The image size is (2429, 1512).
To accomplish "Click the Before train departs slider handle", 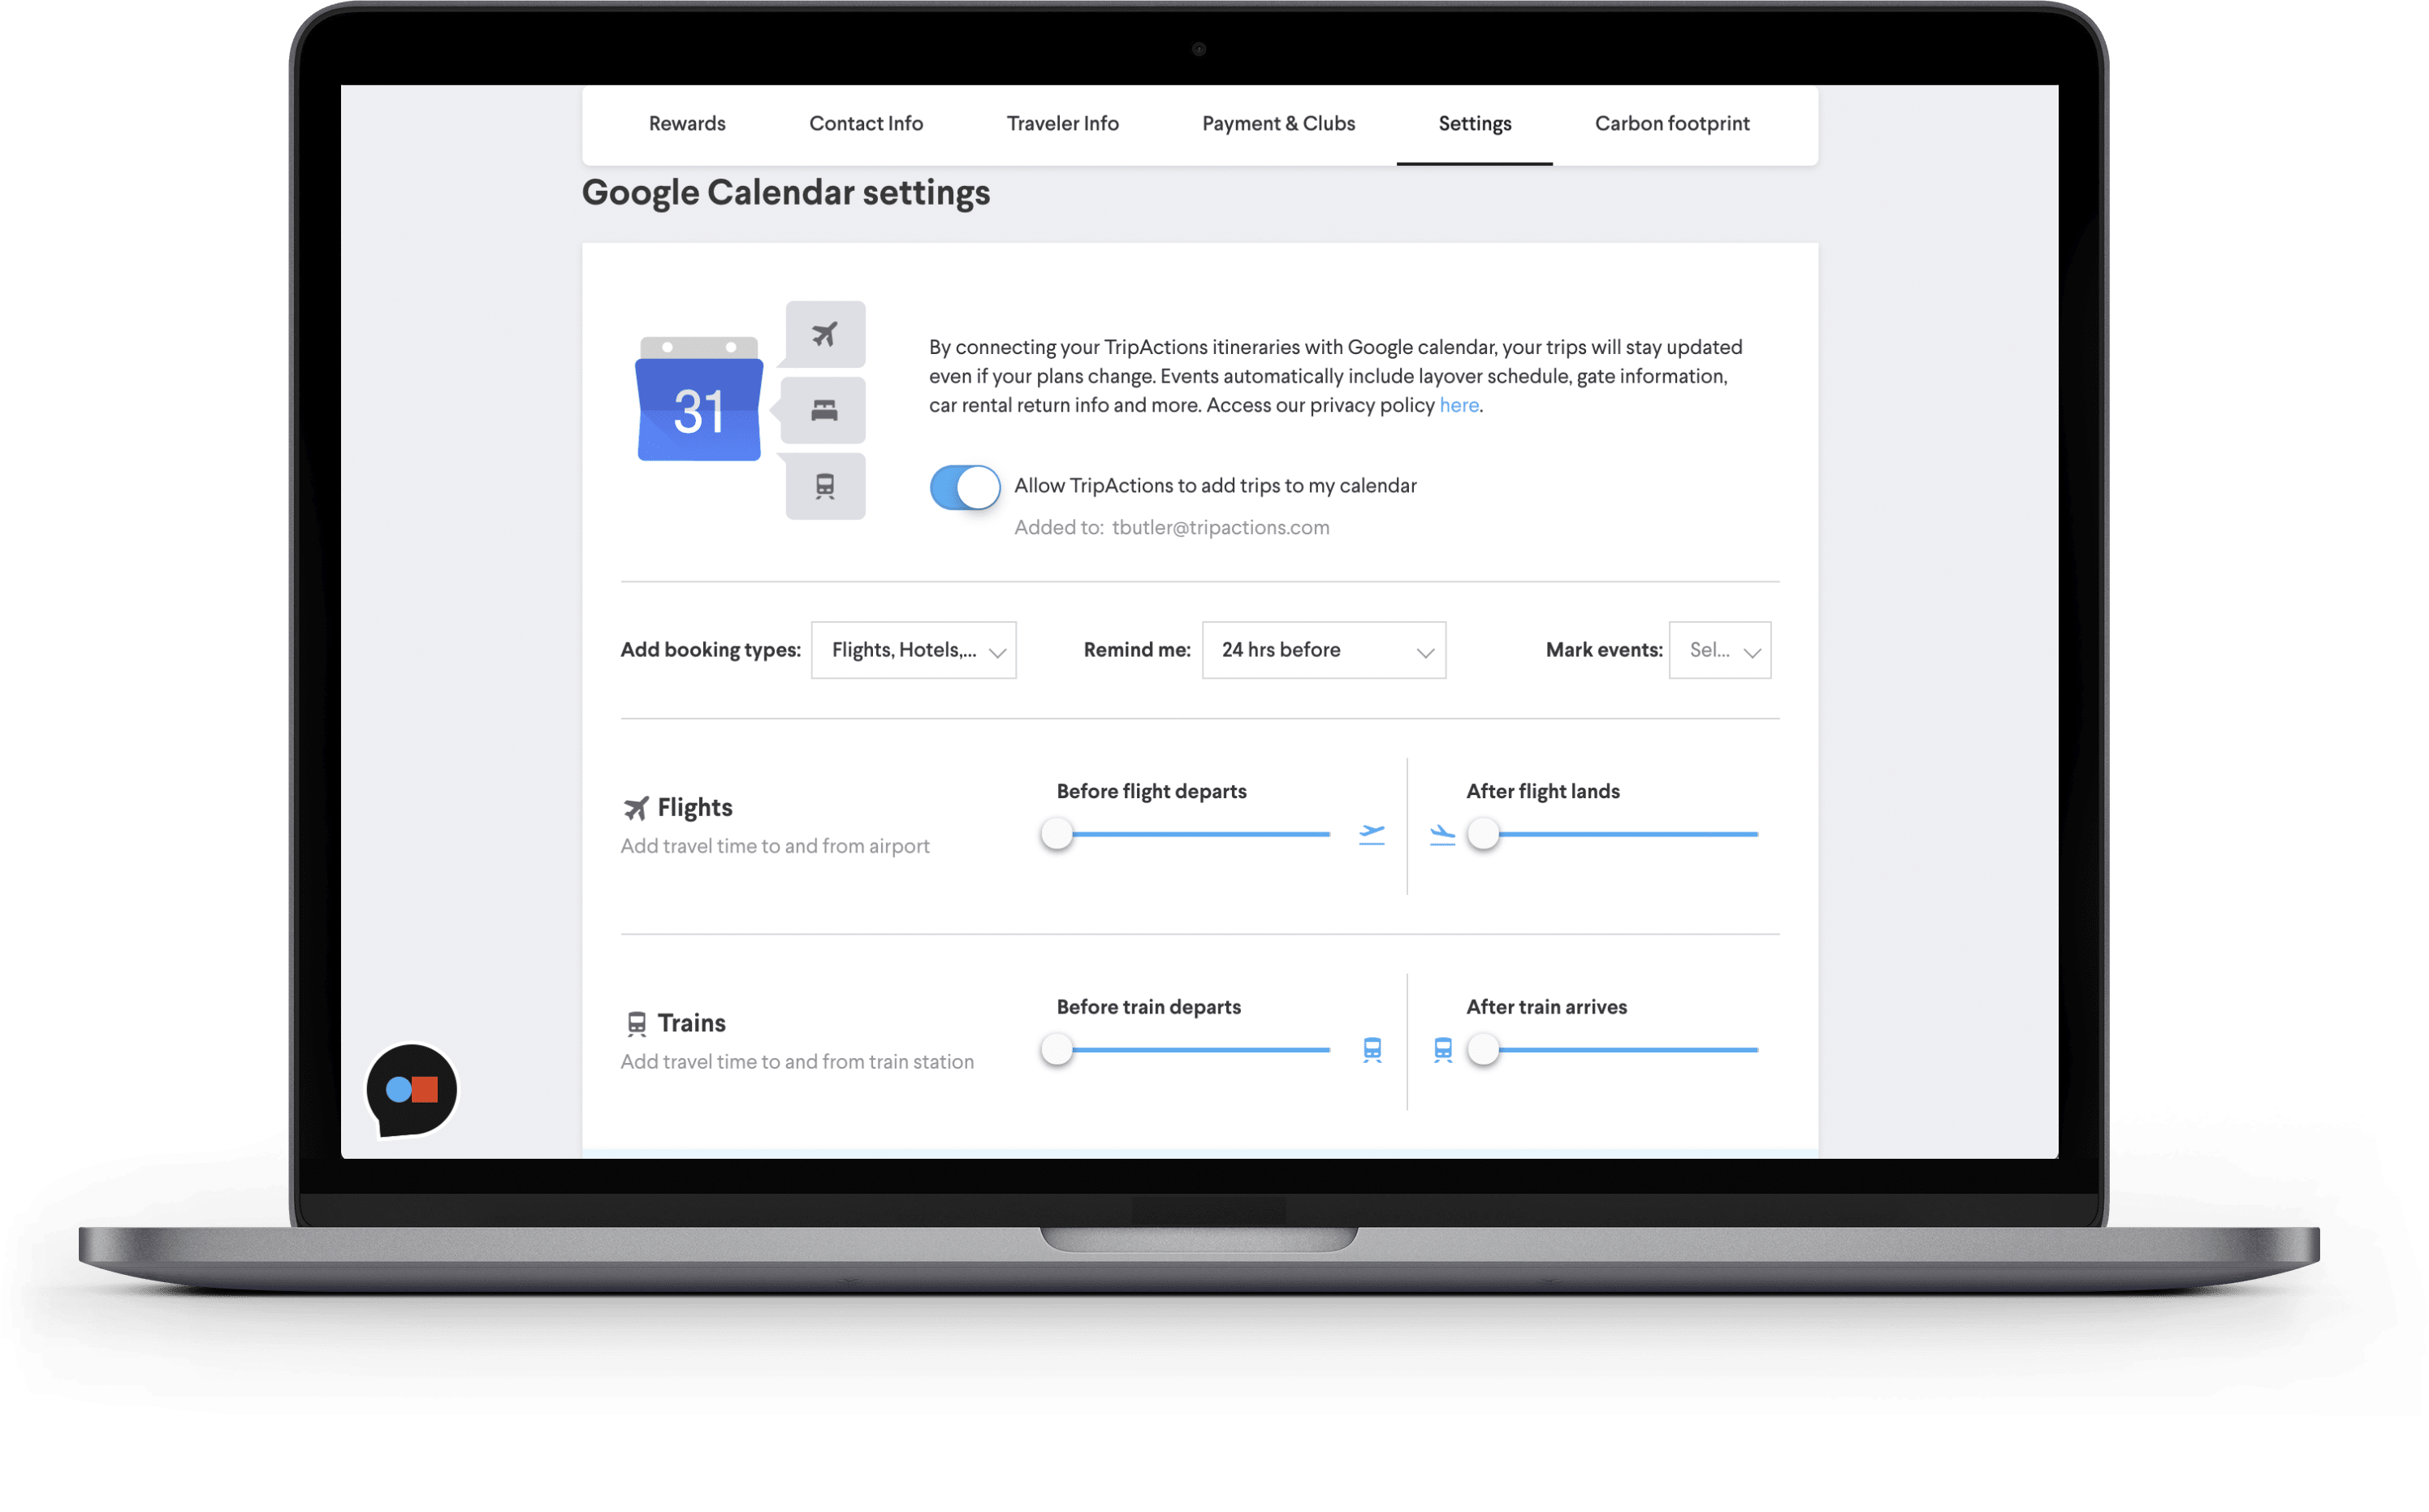I will pos(1057,1050).
